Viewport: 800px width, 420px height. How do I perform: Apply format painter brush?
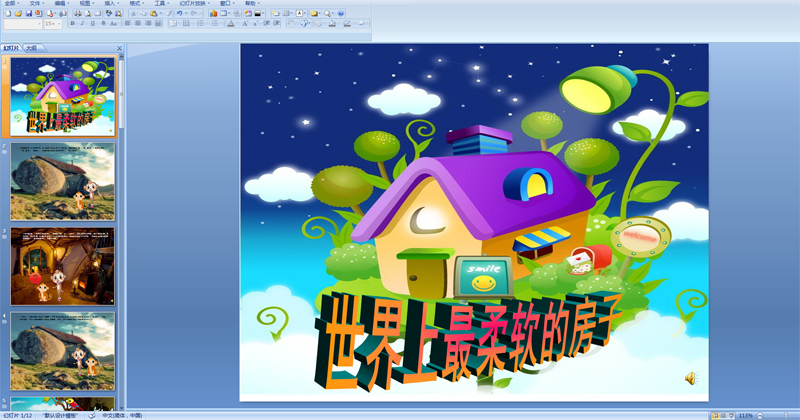(x=168, y=14)
